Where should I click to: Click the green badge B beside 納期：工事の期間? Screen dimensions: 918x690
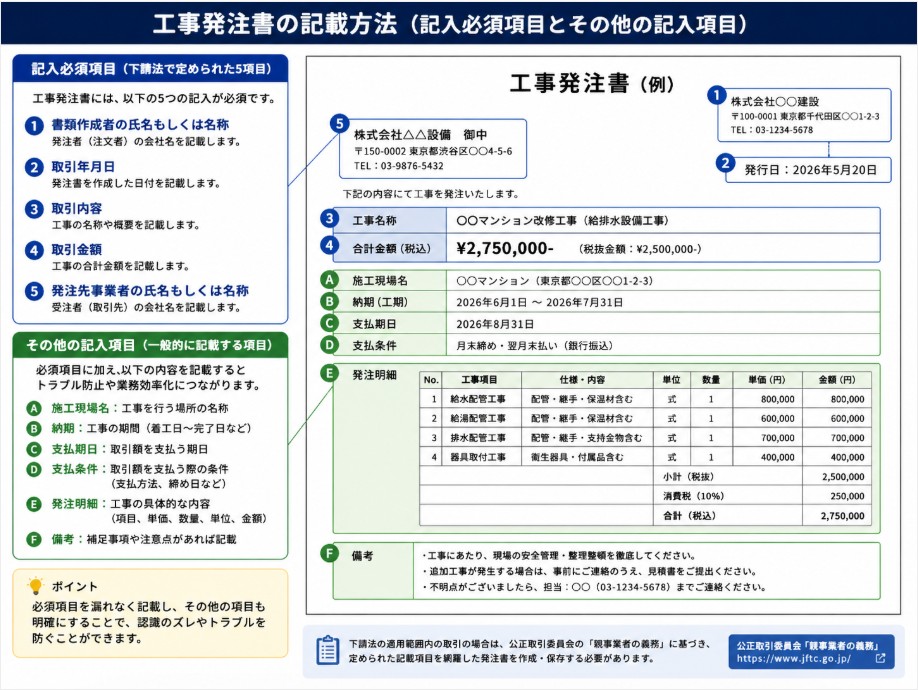pos(34,428)
